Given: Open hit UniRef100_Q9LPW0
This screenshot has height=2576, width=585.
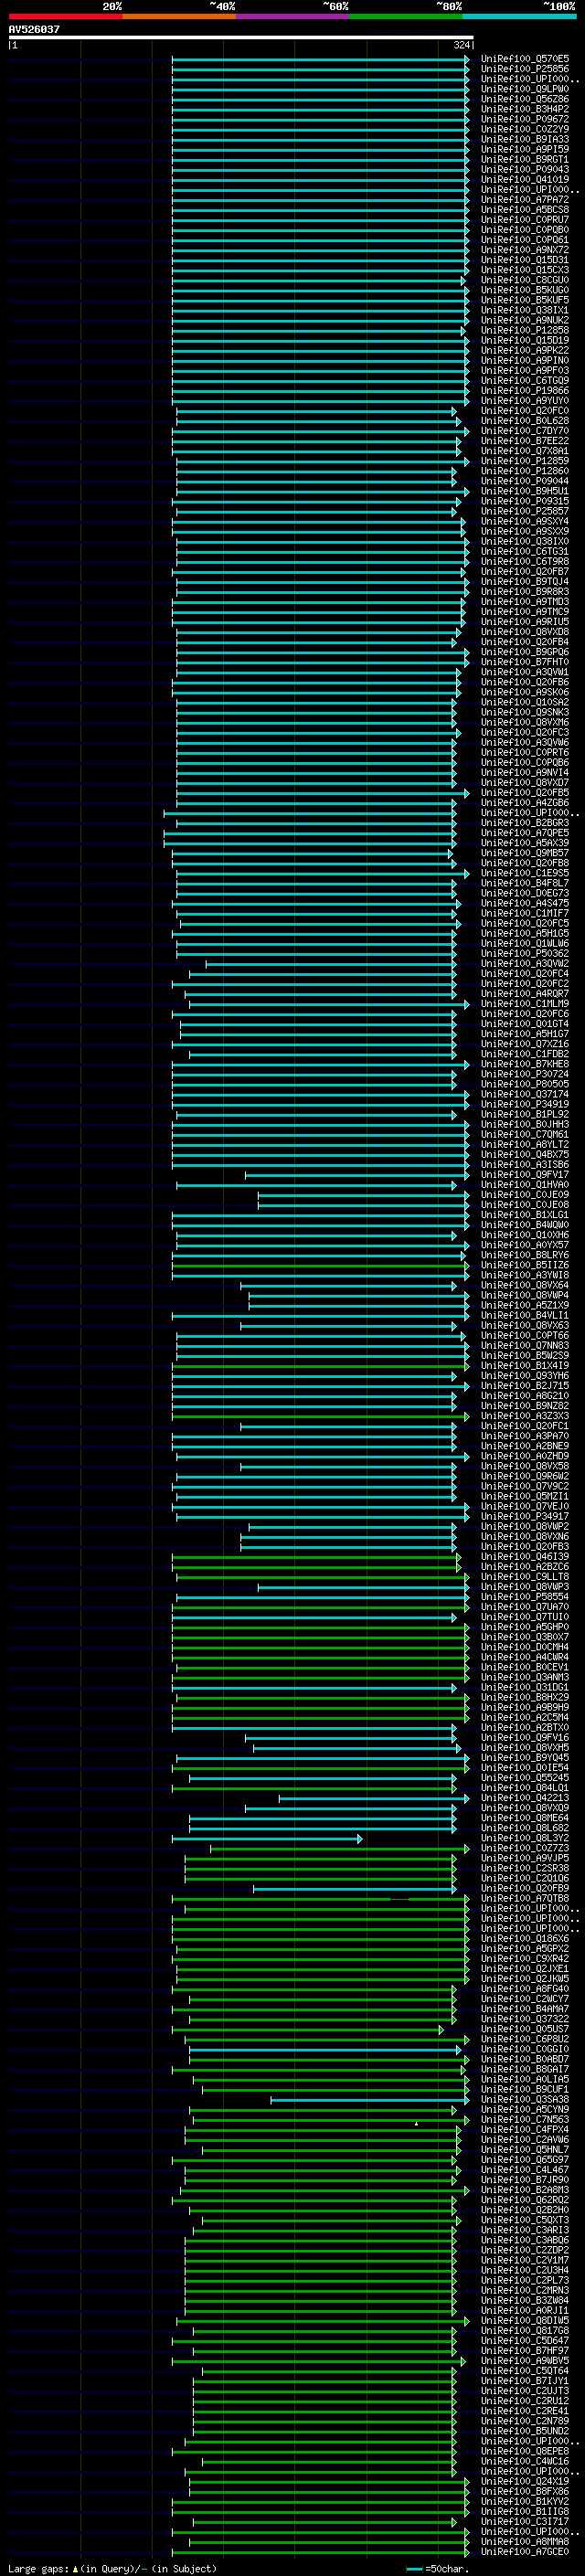Looking at the screenshot, I should (525, 89).
